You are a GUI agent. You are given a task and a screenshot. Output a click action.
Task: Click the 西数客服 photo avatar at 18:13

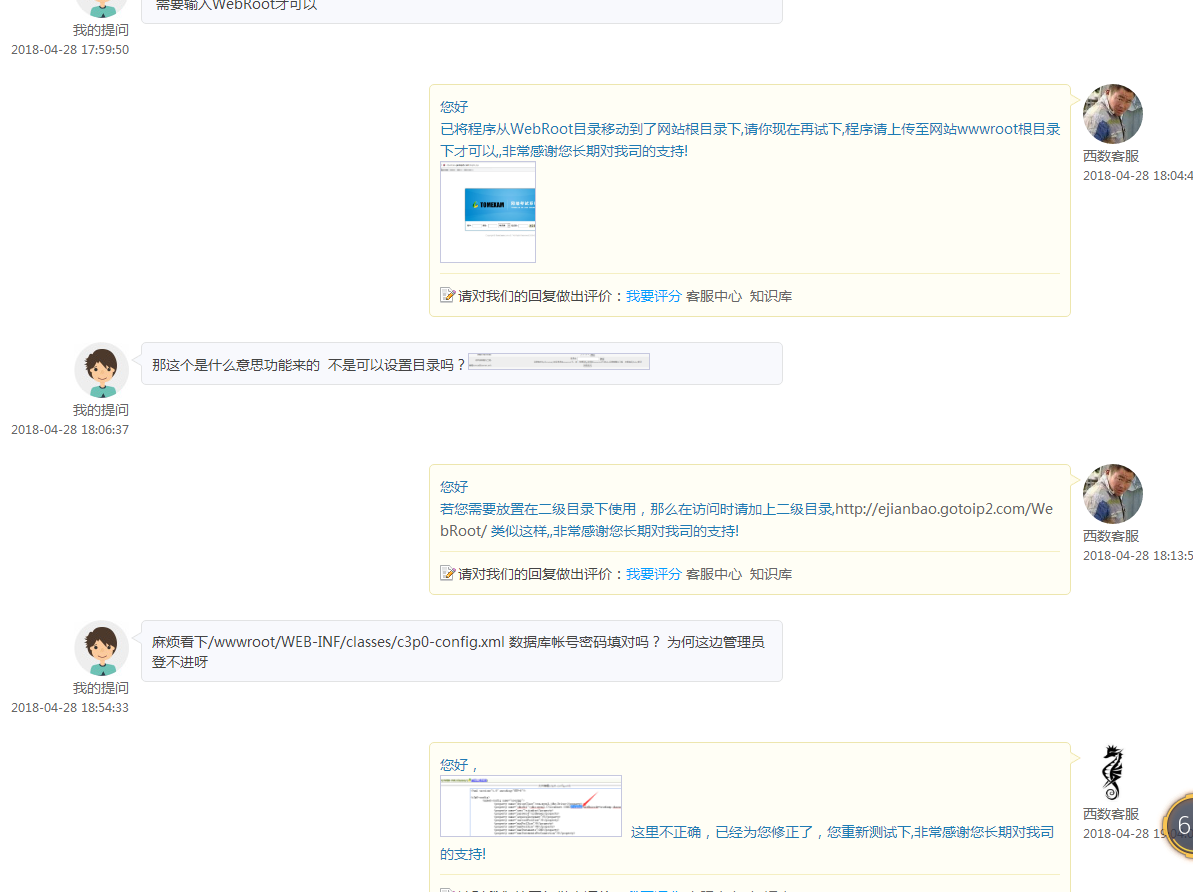tap(1112, 494)
